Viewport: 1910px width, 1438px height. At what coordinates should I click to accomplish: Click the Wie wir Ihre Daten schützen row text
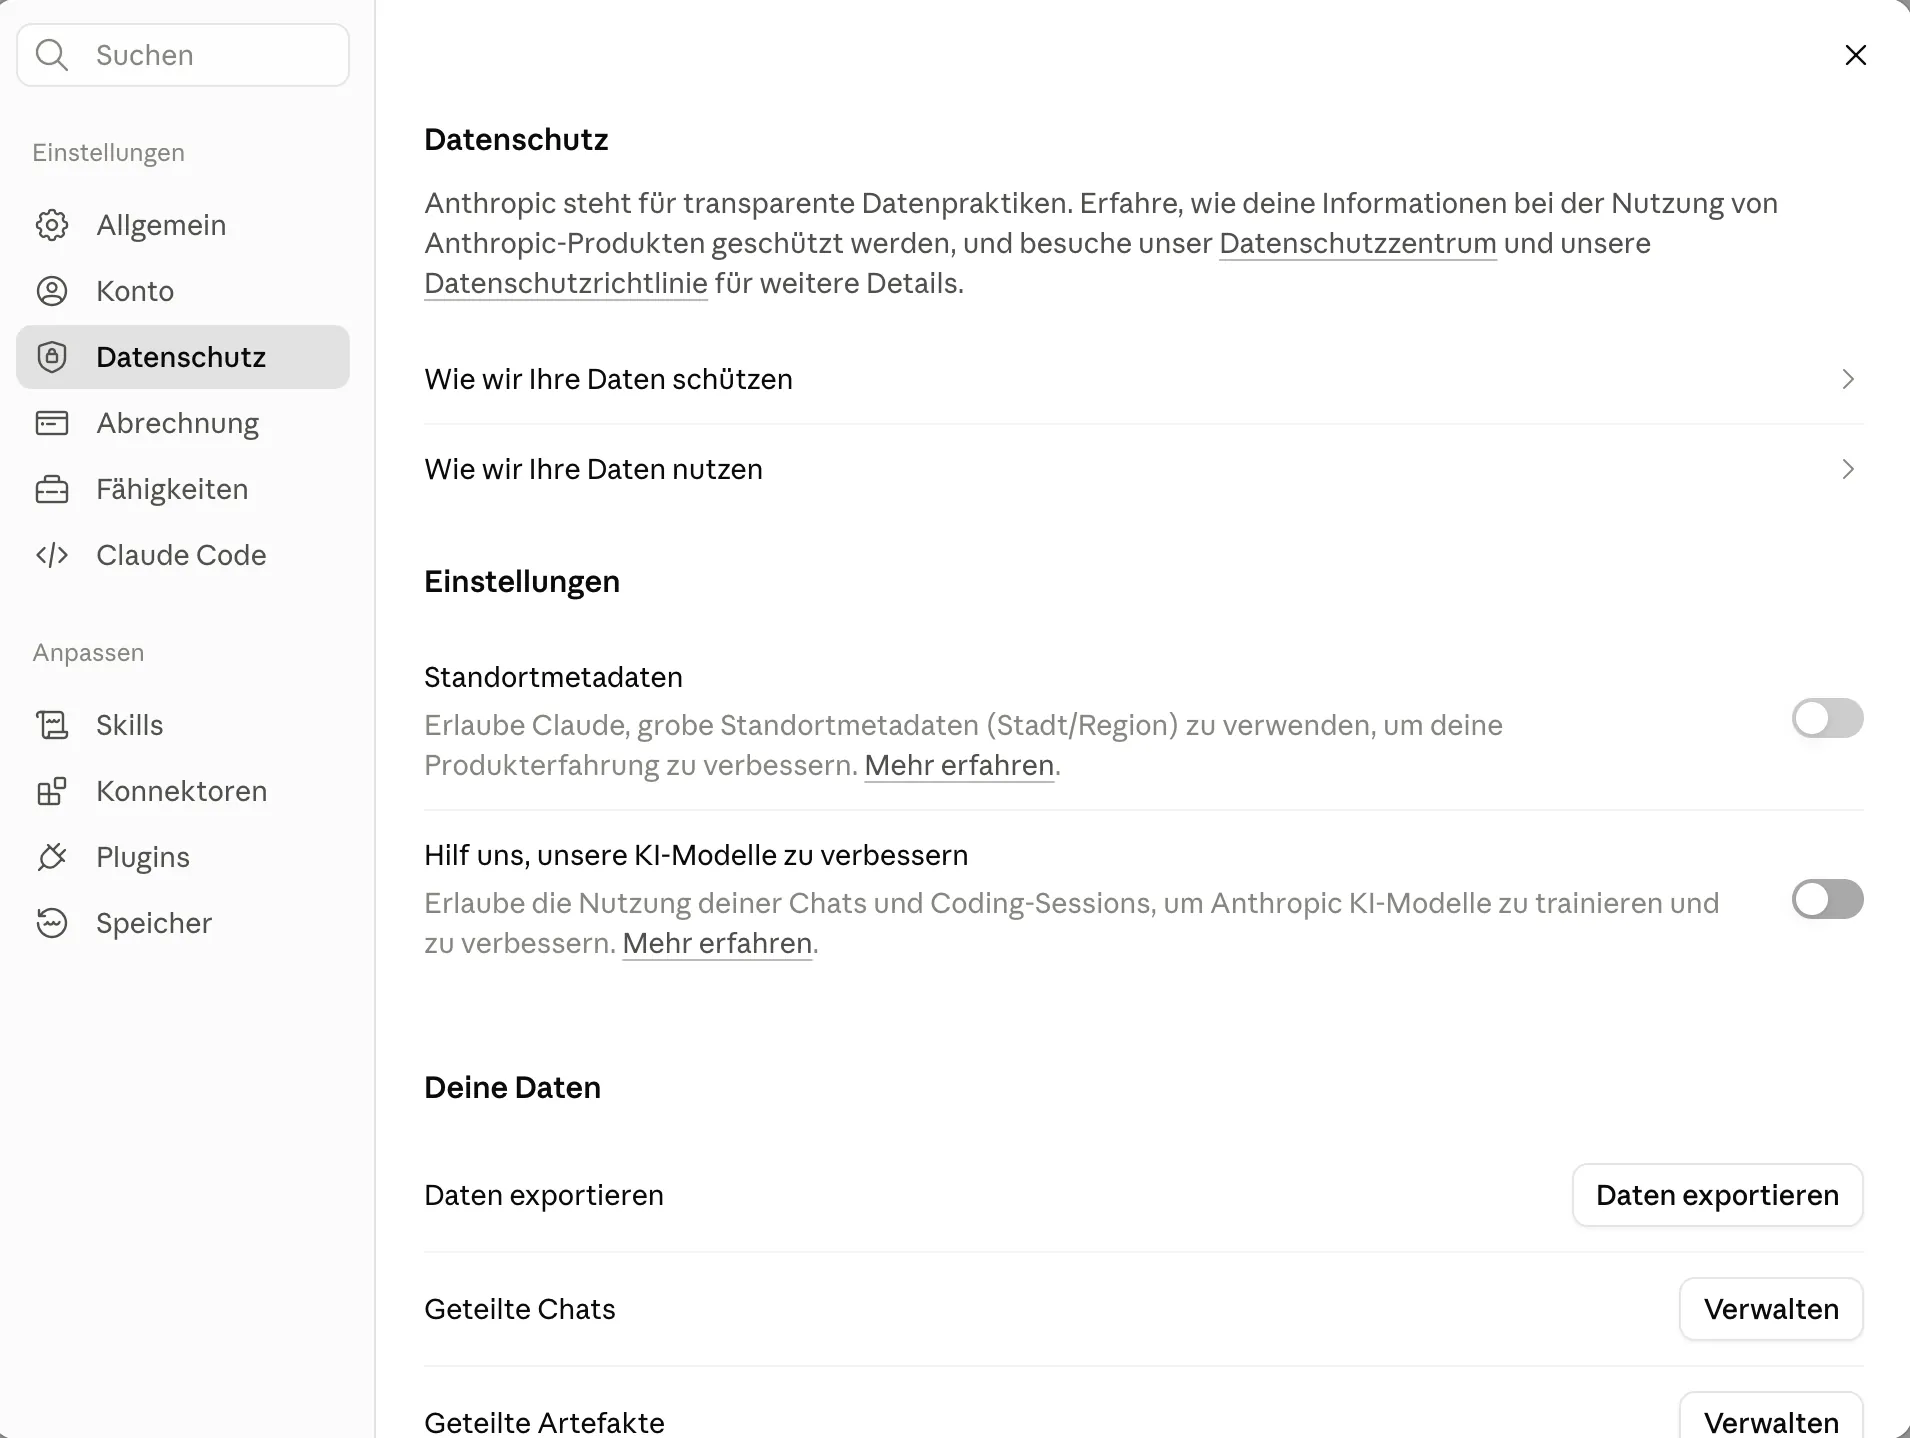pyautogui.click(x=608, y=379)
